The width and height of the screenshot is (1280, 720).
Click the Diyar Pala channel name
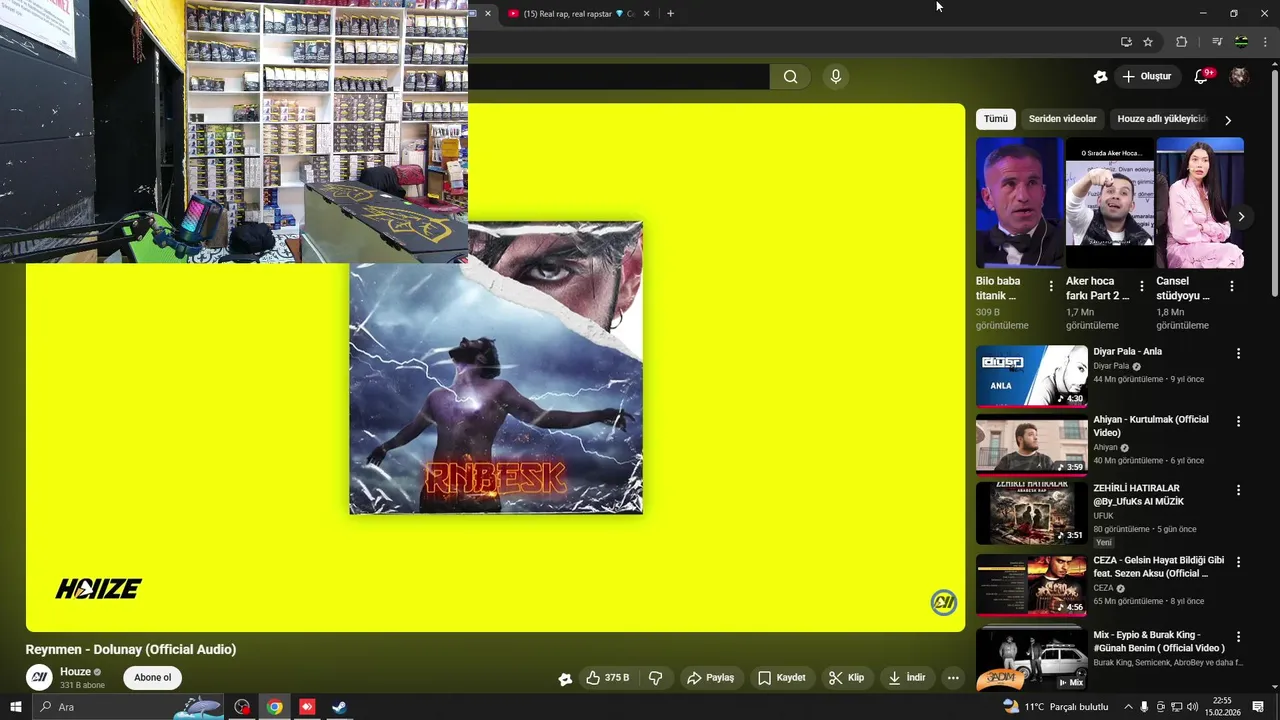[x=1111, y=366]
